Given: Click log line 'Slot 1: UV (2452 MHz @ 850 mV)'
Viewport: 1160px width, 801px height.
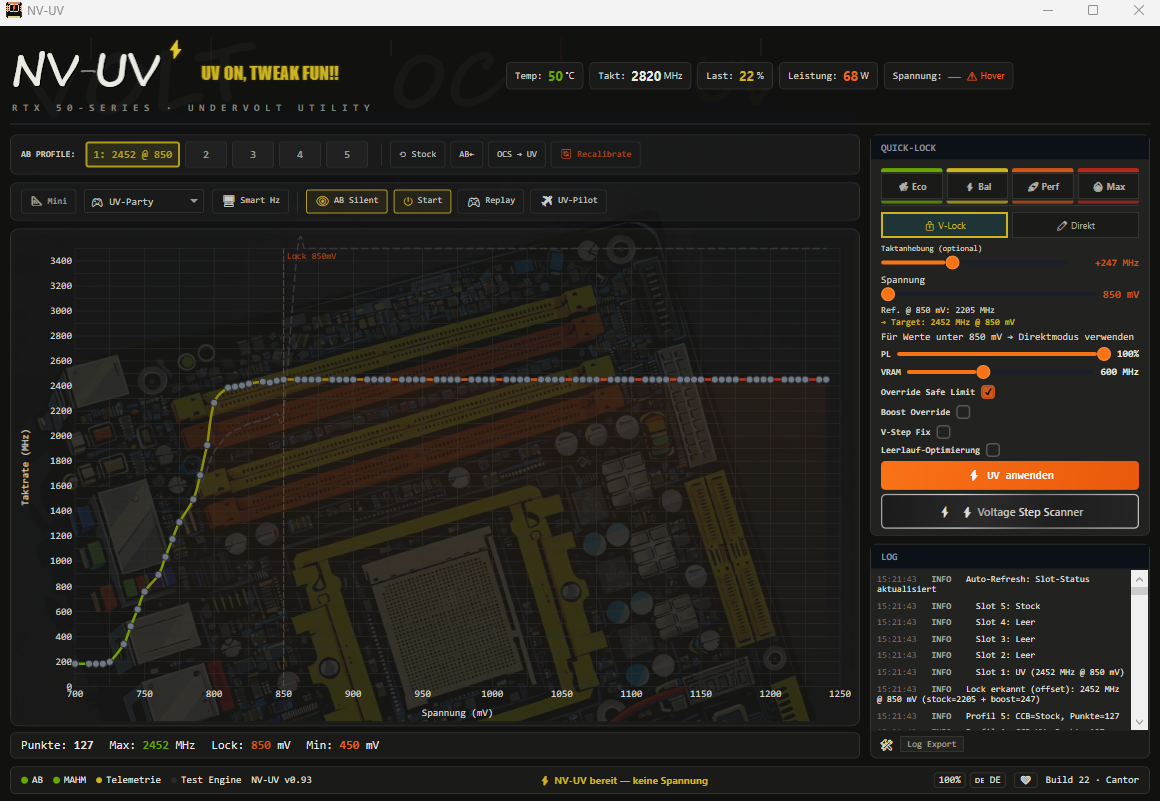Looking at the screenshot, I should pyautogui.click(x=1000, y=672).
